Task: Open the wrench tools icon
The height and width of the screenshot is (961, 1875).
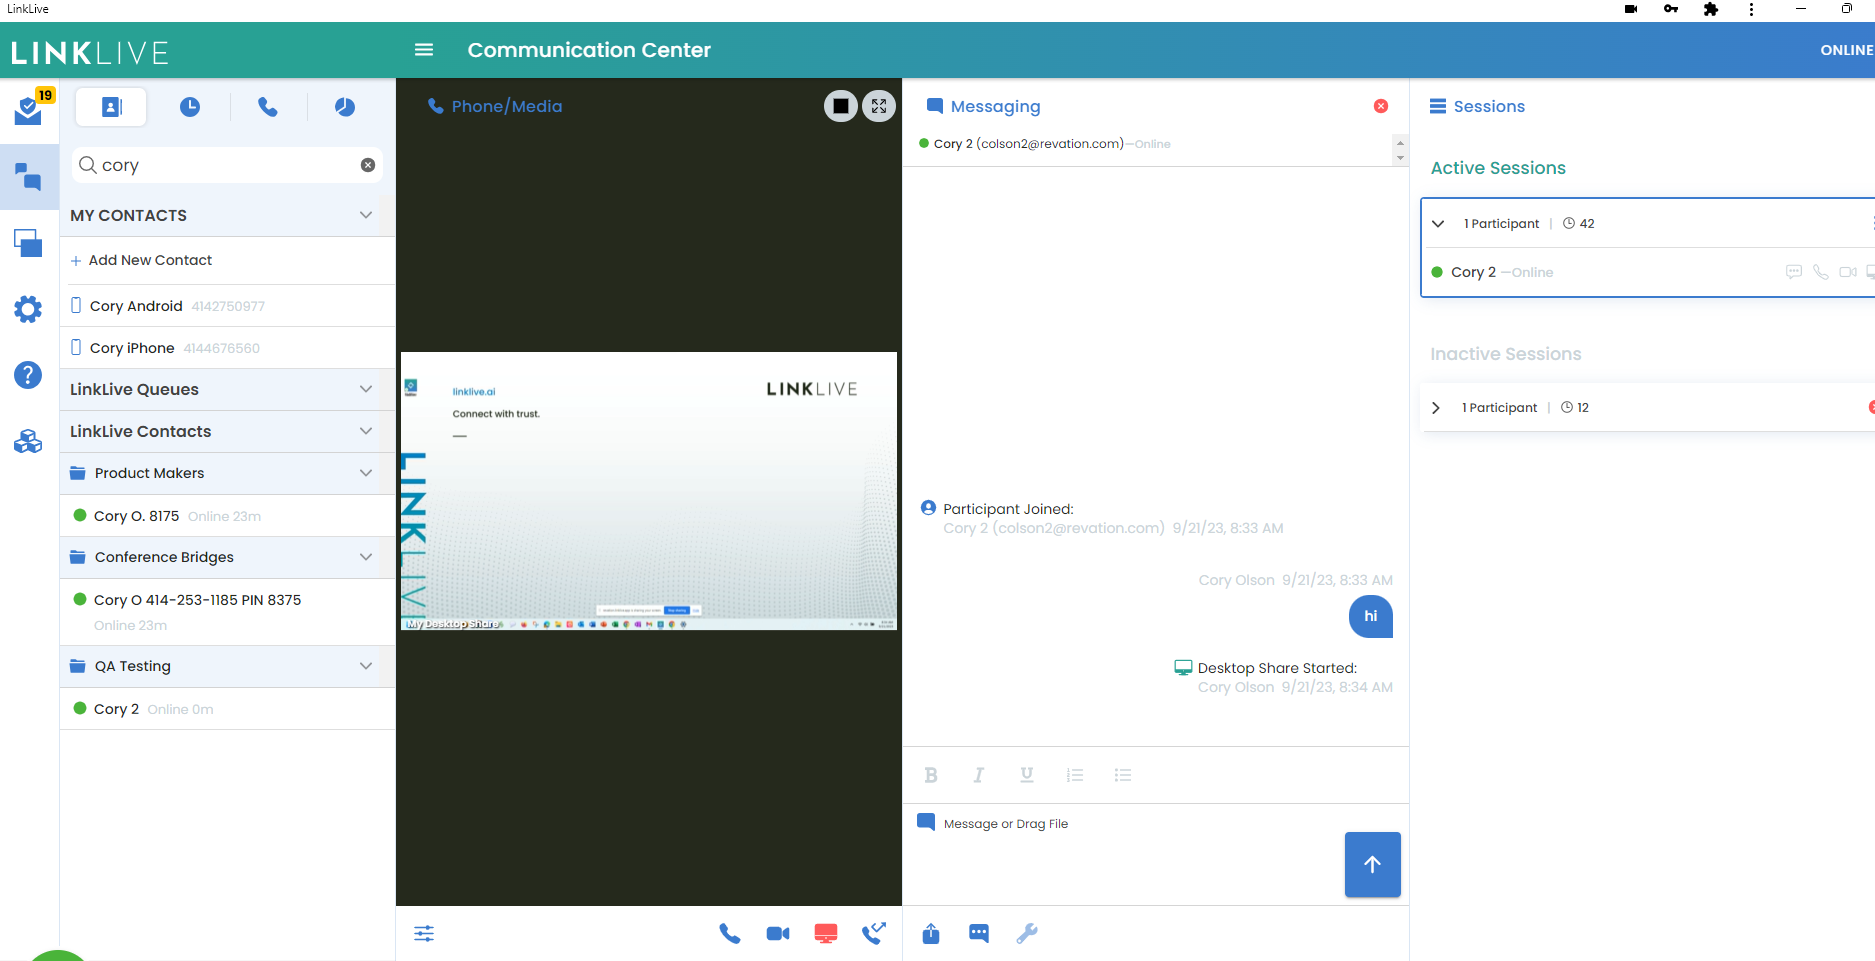Action: 1027,933
